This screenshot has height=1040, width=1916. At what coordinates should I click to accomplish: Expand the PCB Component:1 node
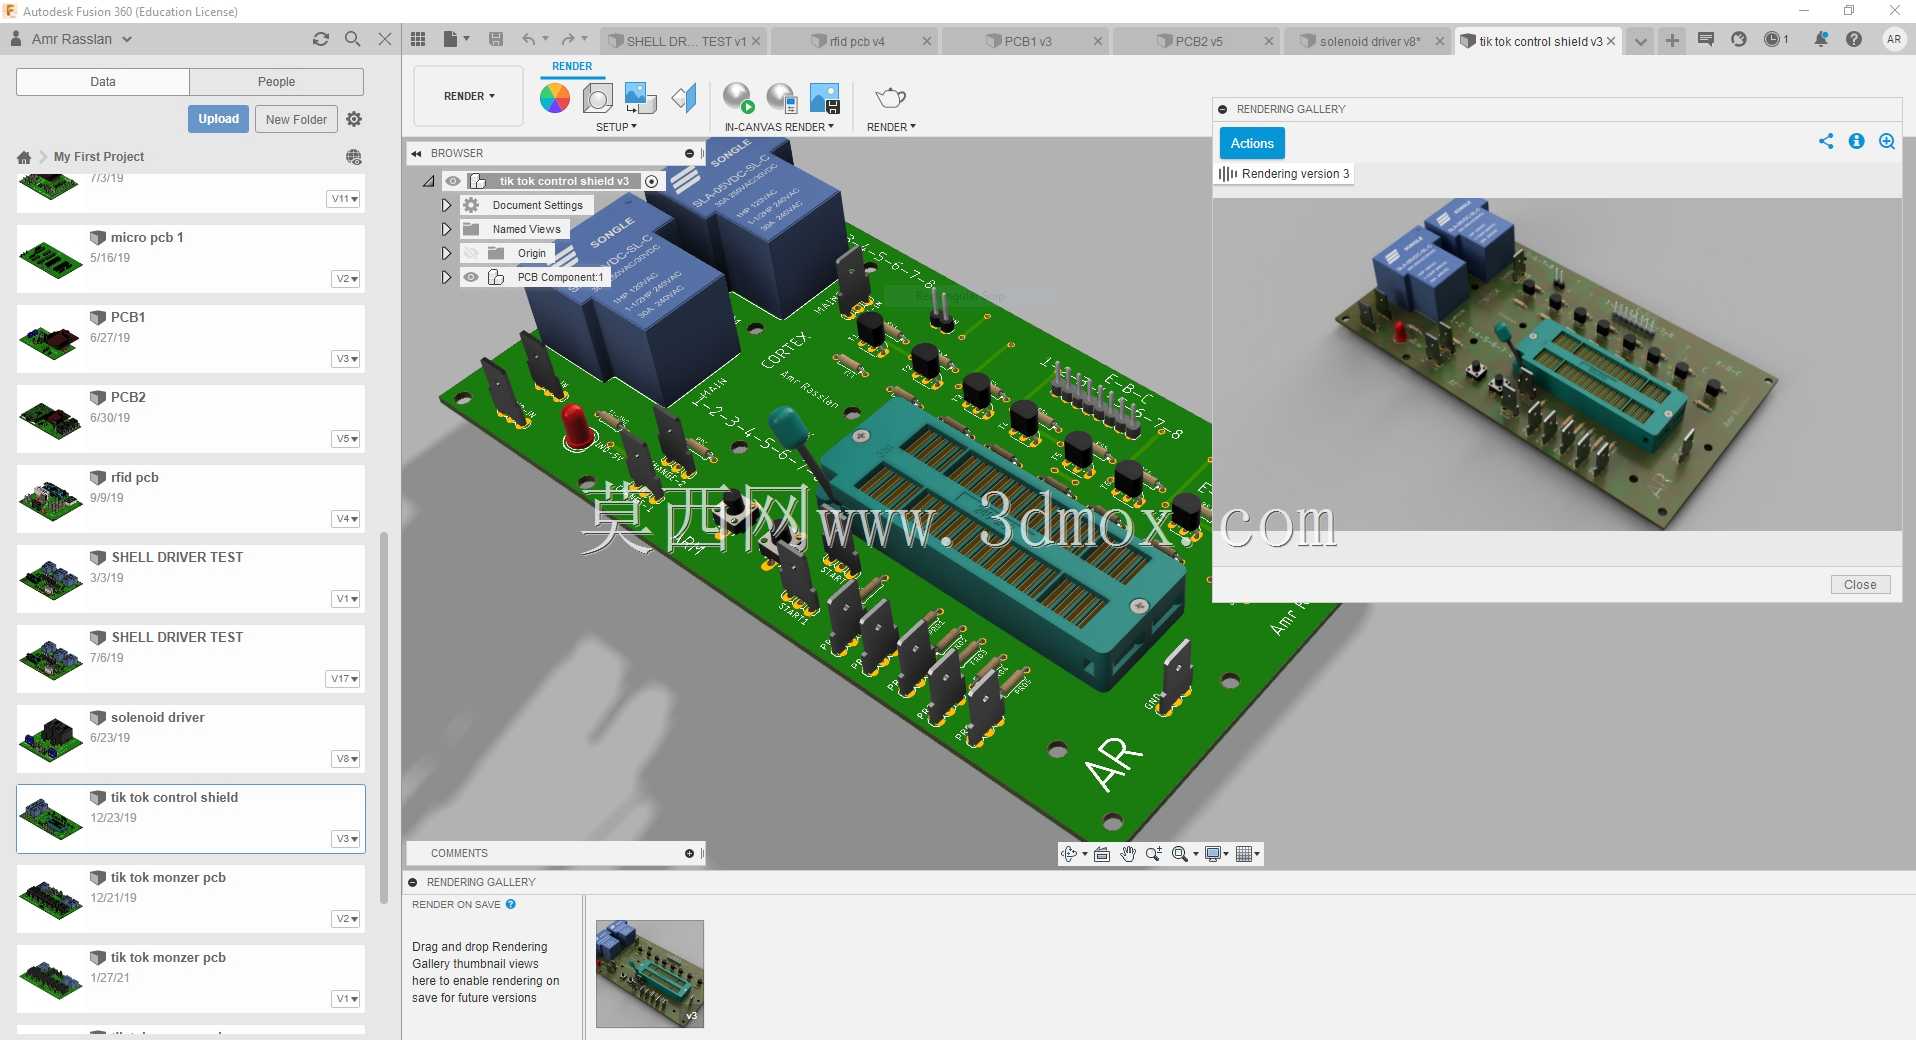click(446, 277)
